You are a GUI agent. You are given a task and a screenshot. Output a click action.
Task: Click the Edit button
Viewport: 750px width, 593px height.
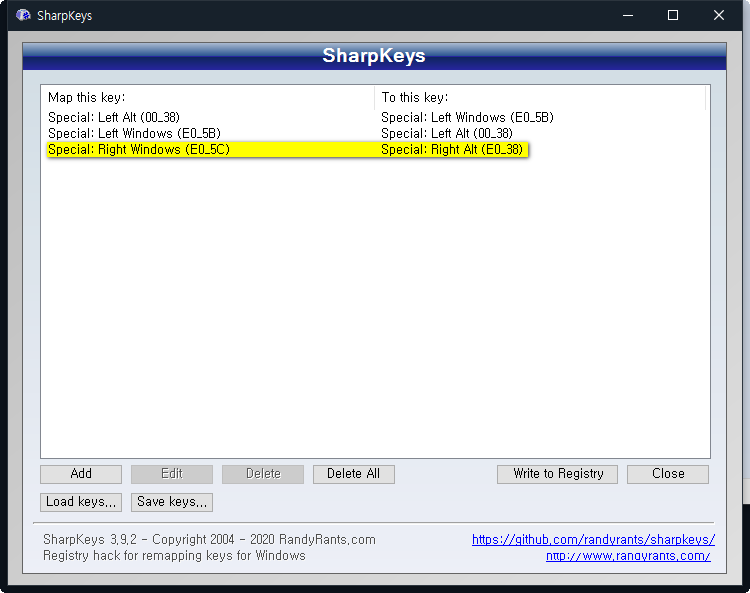coord(172,474)
